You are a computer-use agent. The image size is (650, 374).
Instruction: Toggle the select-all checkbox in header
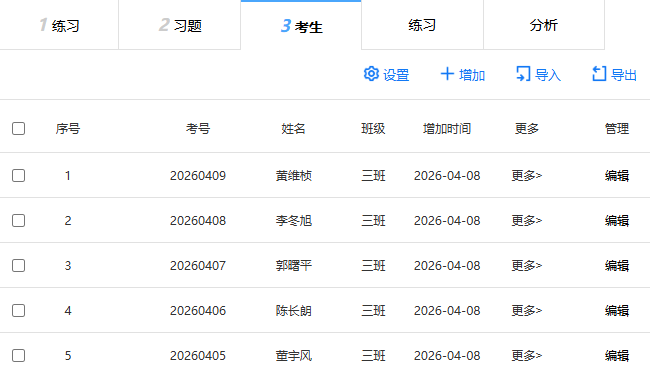click(18, 129)
